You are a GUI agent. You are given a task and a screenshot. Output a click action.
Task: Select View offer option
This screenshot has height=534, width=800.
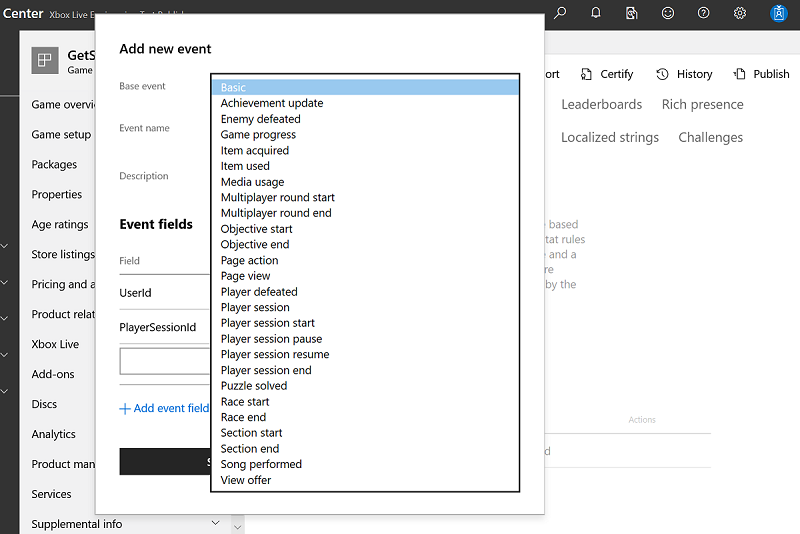click(x=365, y=480)
